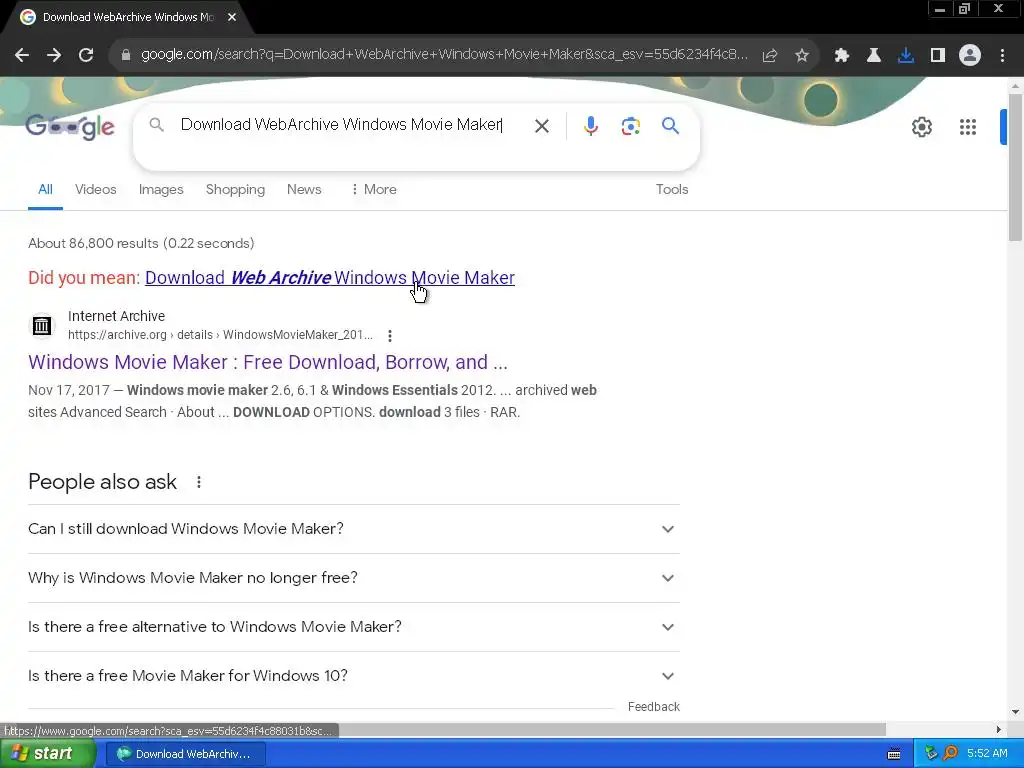
Task: Click the 'About 86,800 results' text
Action: [141, 244]
